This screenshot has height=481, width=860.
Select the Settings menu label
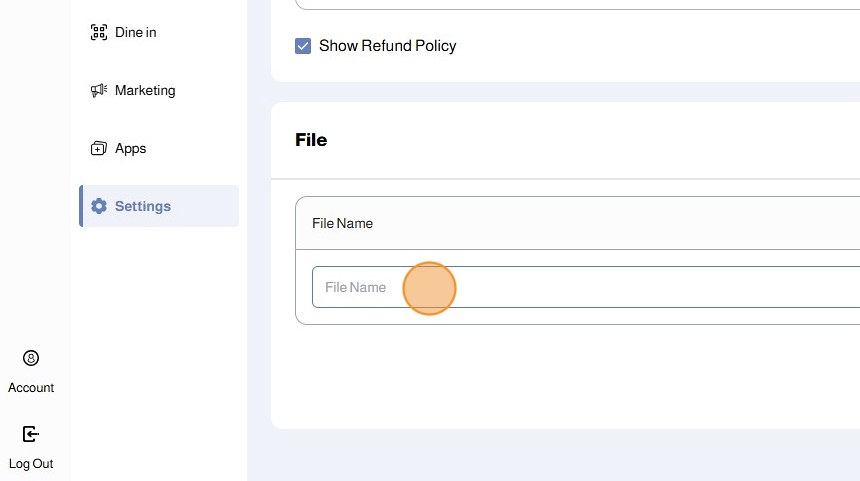tap(143, 206)
